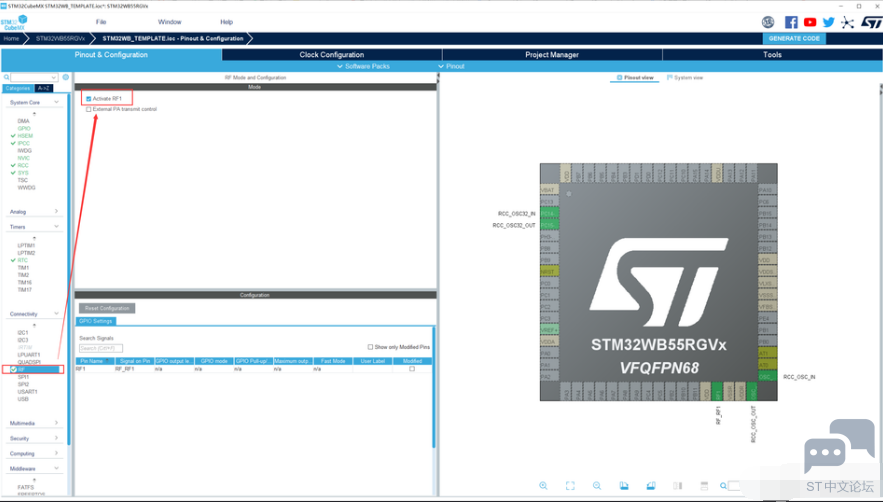
Task: Switch to Project Manager tab
Action: click(552, 55)
